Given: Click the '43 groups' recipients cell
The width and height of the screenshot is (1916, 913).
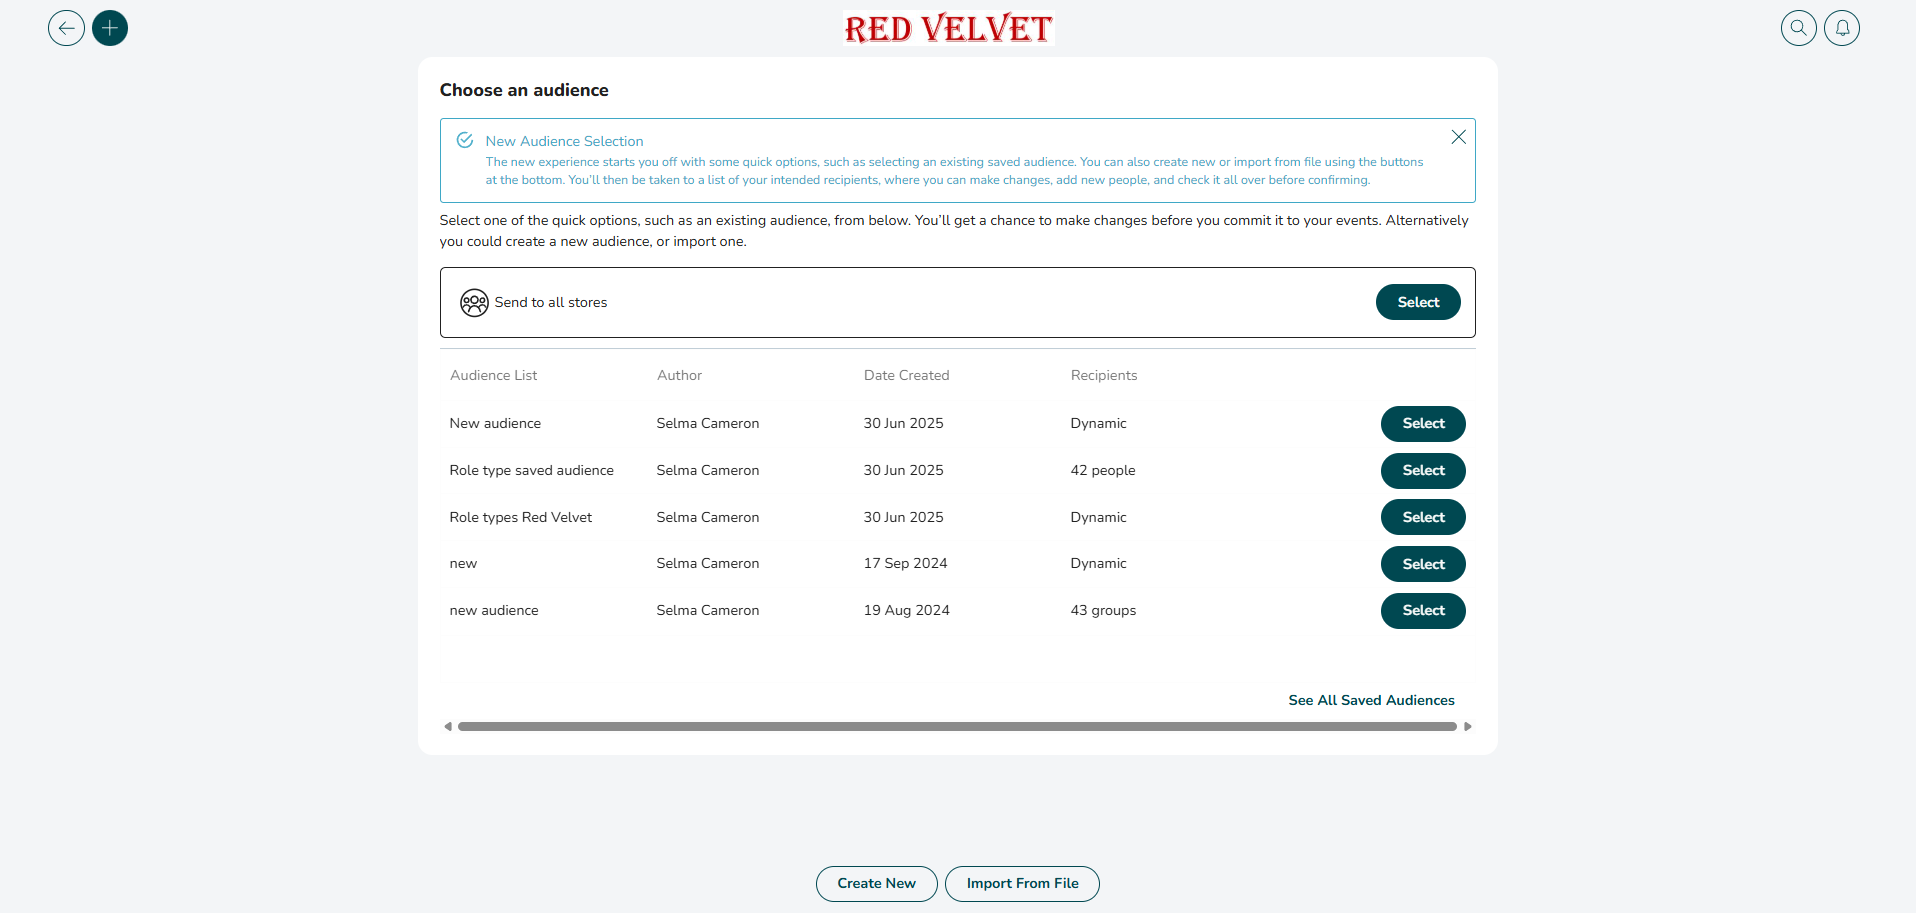Looking at the screenshot, I should [1103, 610].
